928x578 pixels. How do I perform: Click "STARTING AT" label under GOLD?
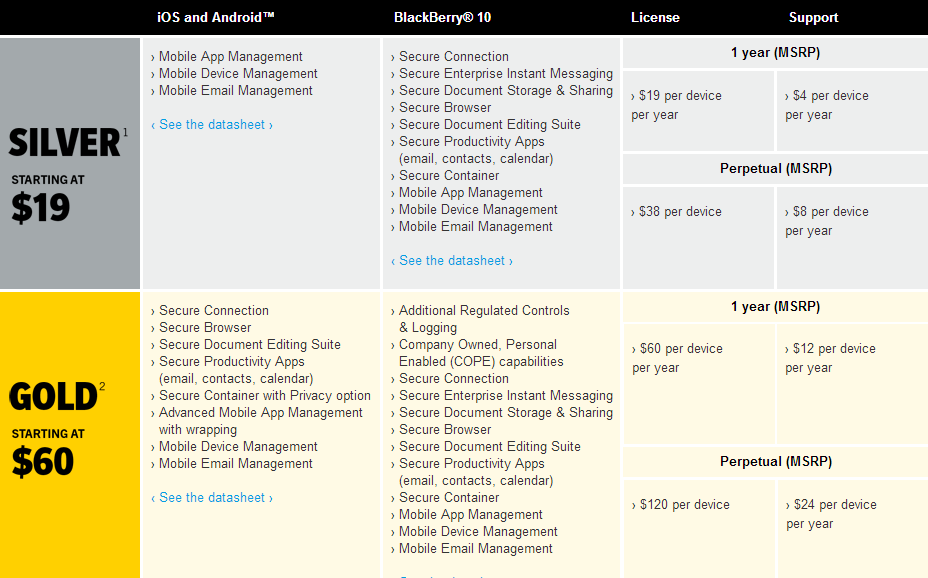[x=48, y=434]
